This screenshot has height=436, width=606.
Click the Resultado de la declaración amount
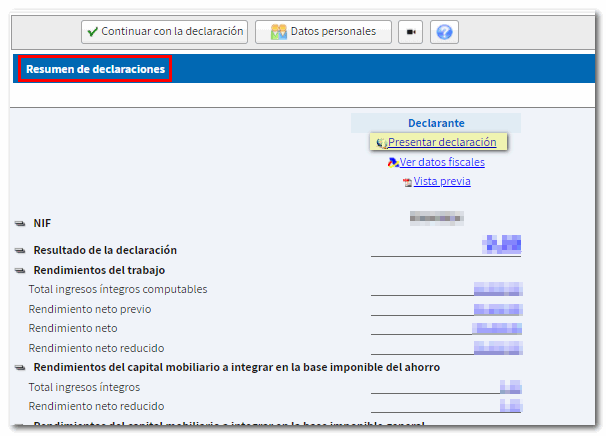tap(502, 243)
